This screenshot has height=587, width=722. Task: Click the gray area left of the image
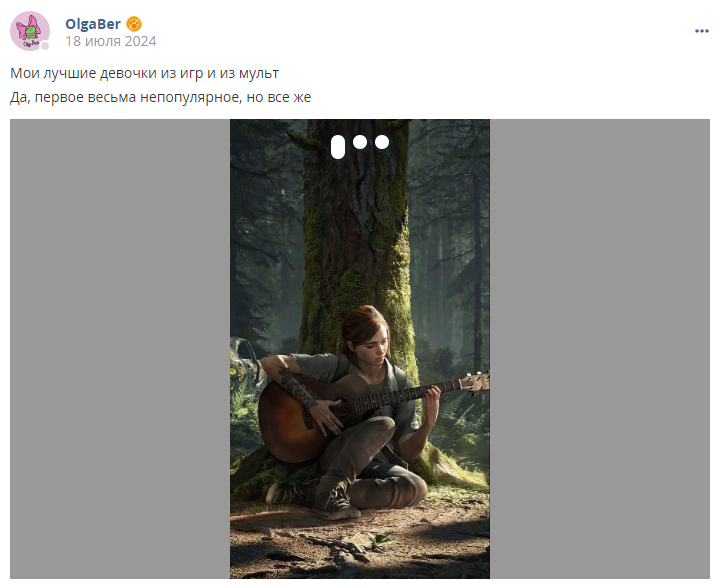pos(120,349)
